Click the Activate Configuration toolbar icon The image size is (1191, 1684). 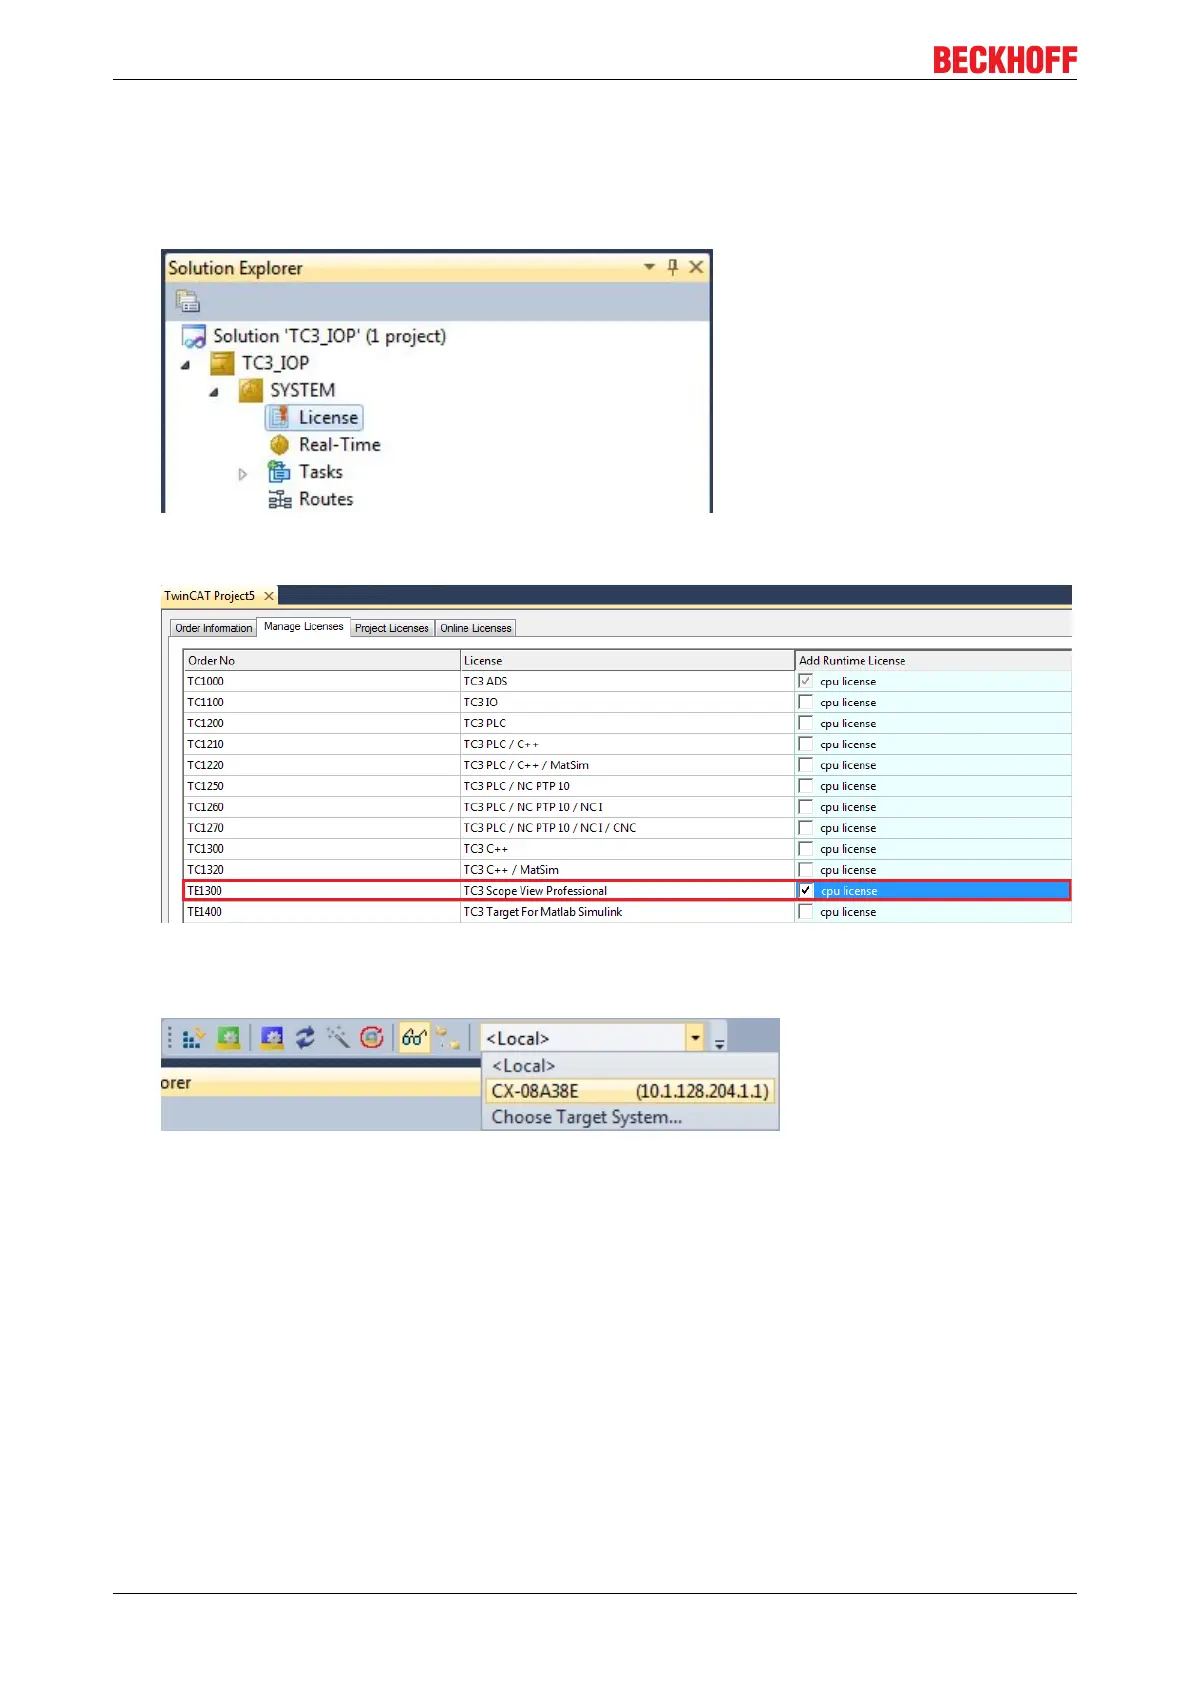tap(194, 1038)
